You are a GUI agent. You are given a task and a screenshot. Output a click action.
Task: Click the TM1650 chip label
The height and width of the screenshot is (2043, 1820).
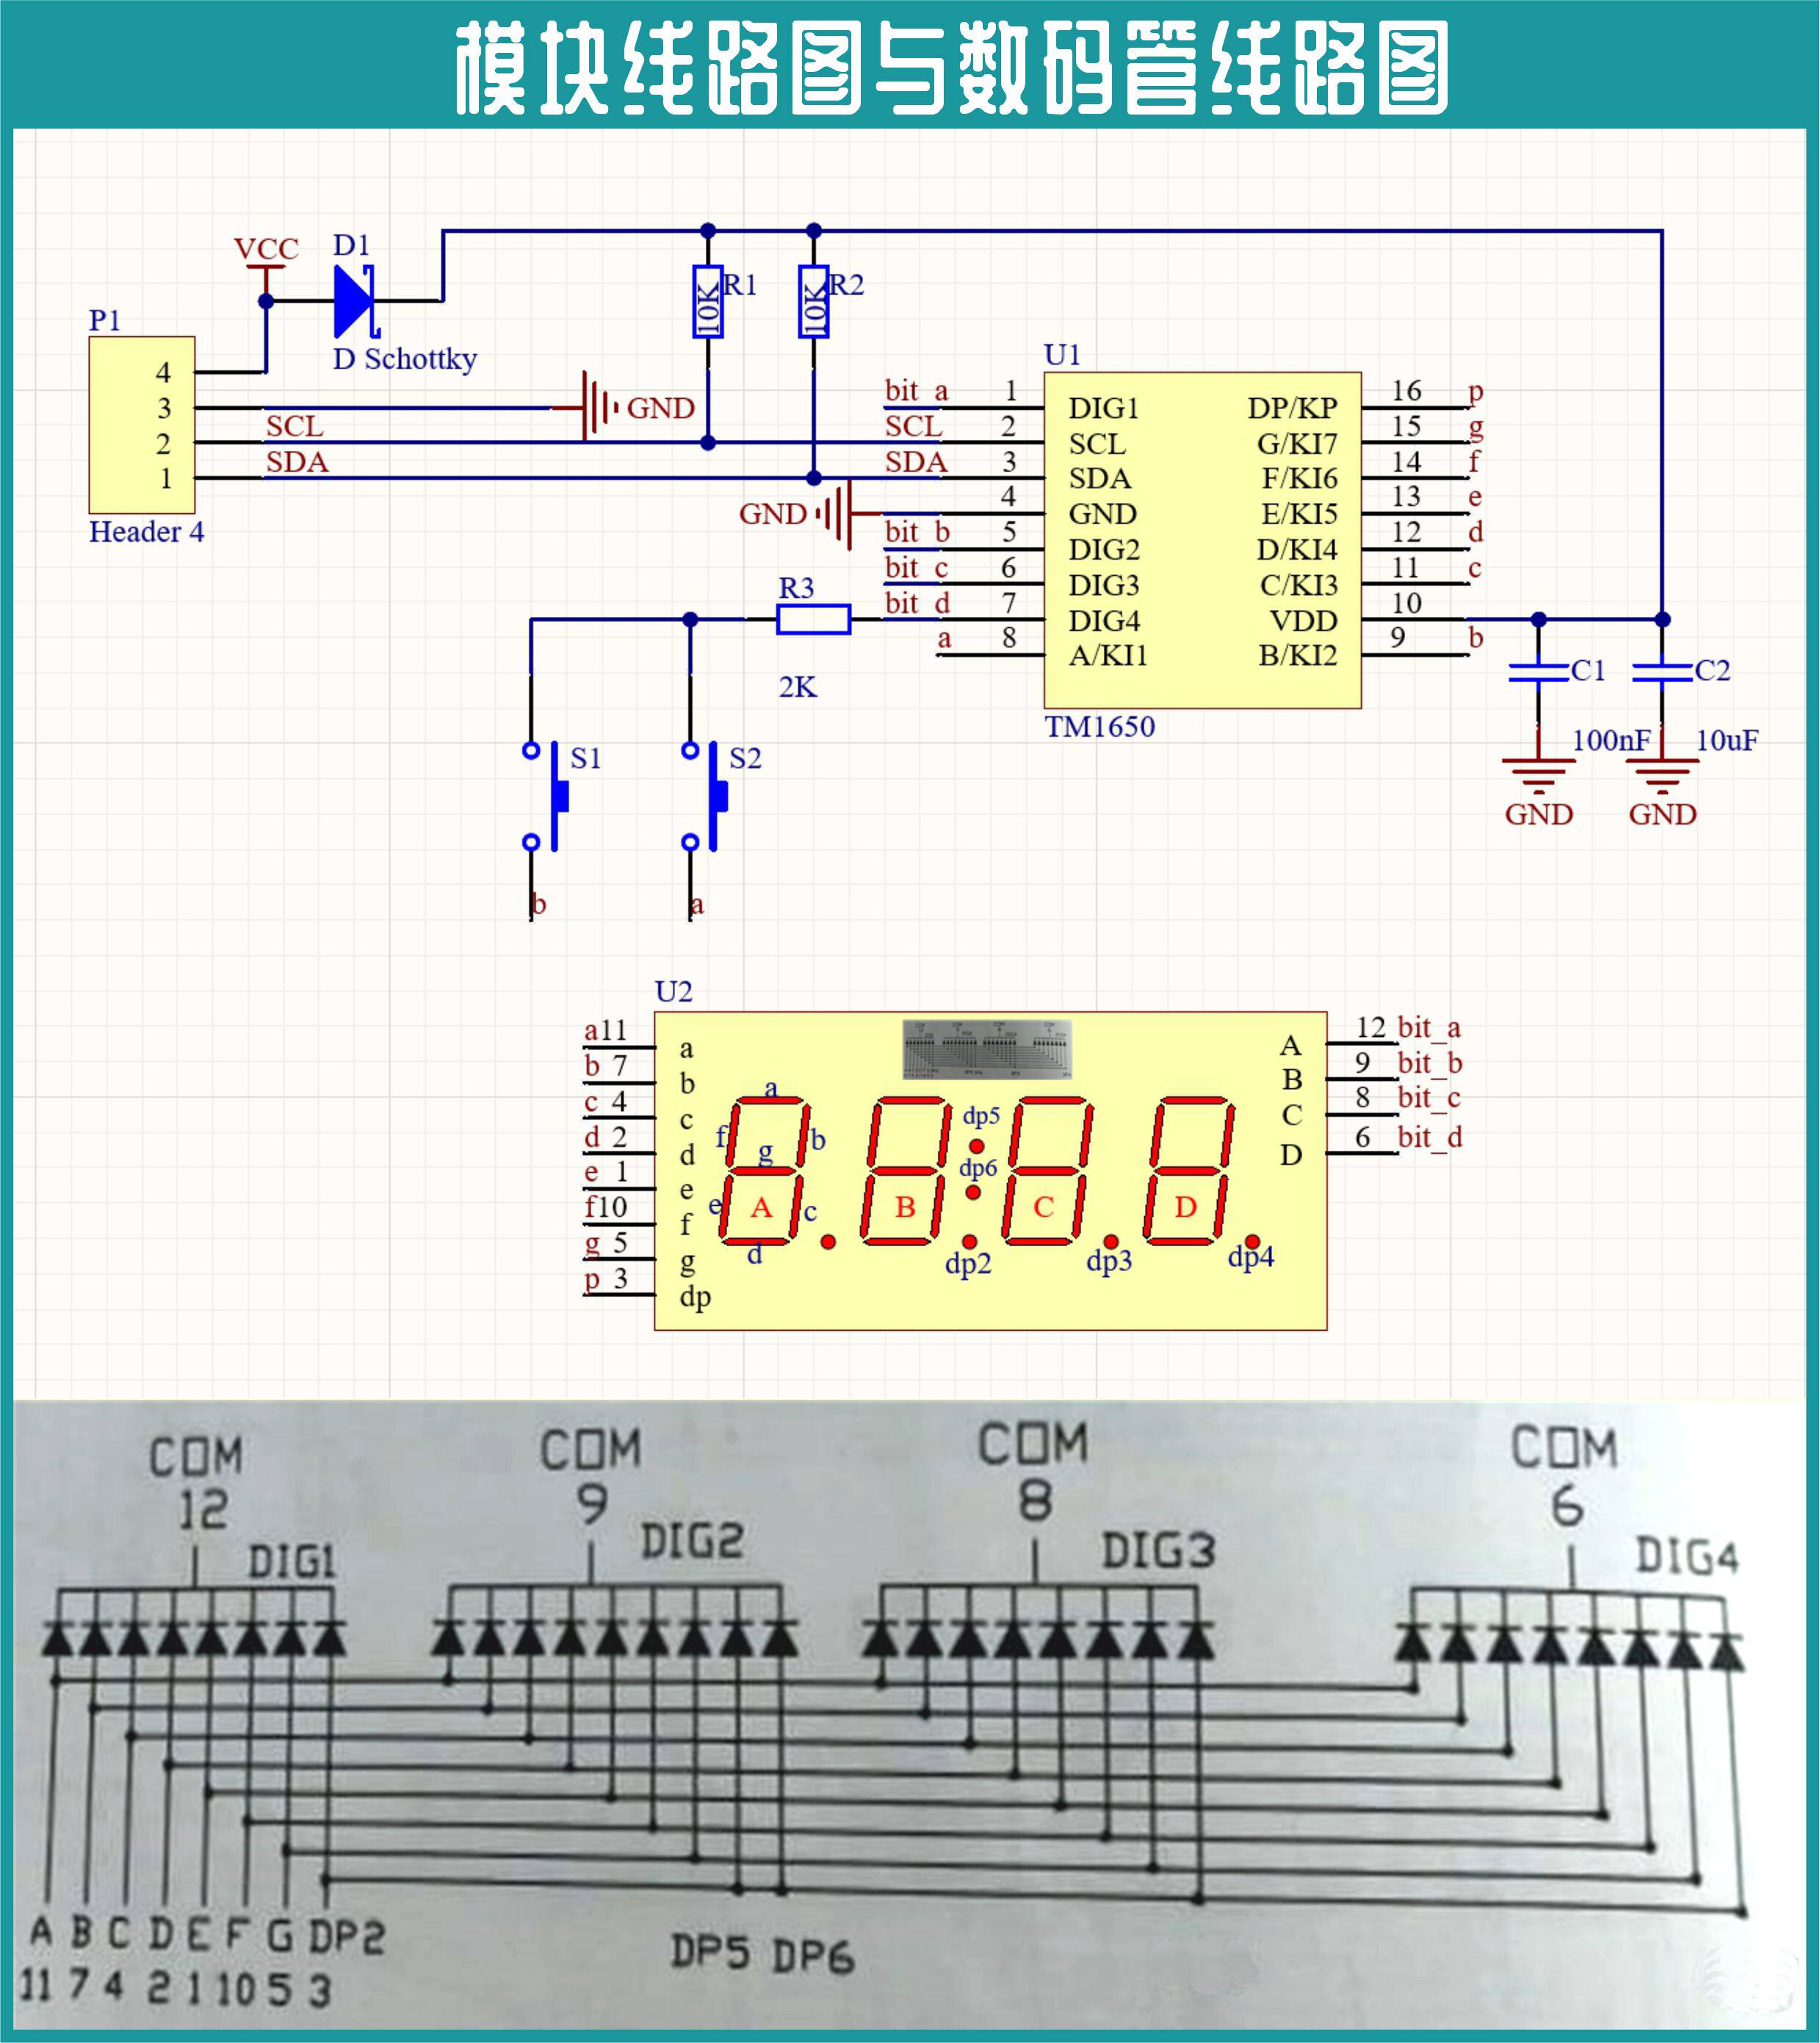pos(1099,727)
